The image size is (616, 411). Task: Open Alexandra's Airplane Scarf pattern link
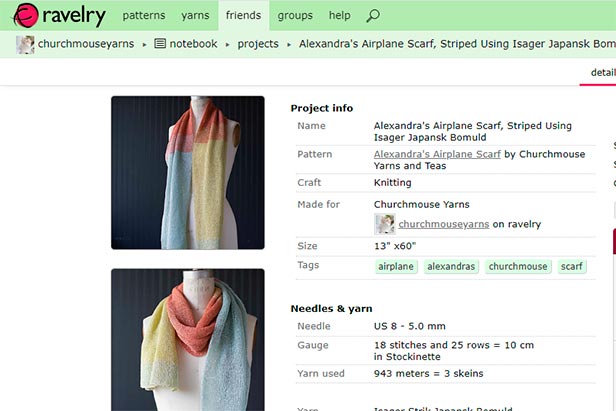(x=437, y=154)
